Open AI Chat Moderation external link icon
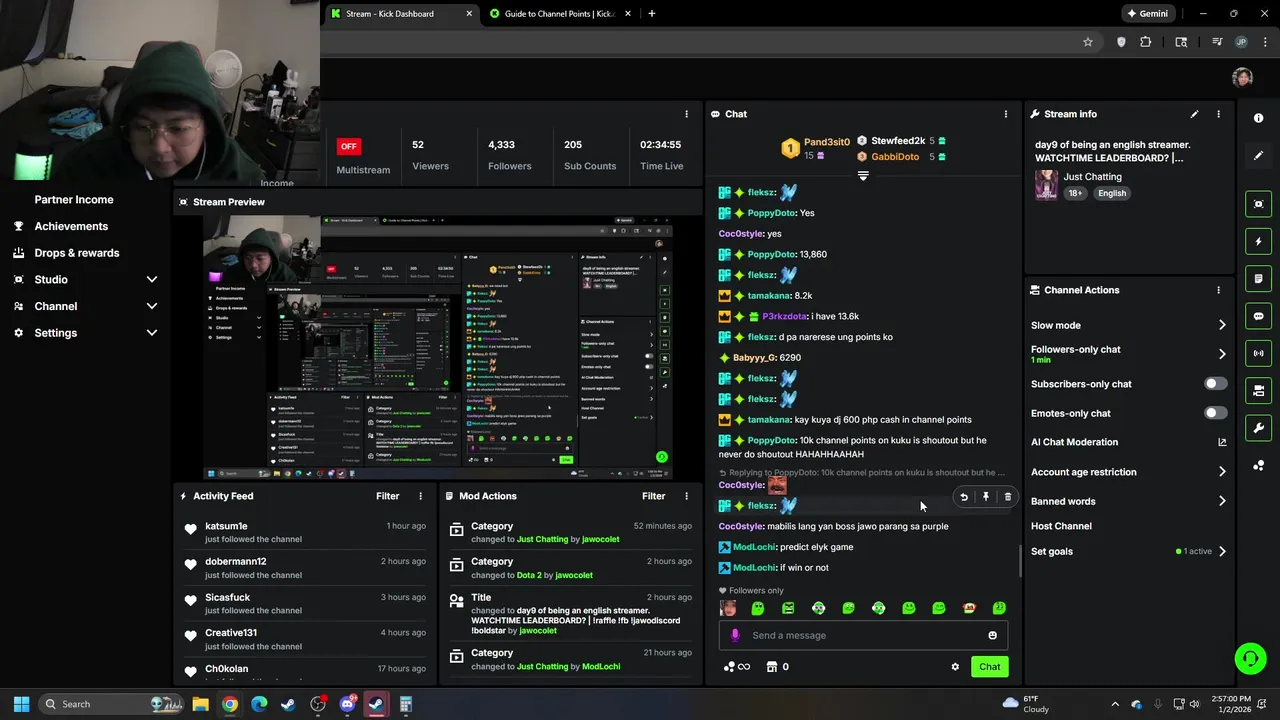The height and width of the screenshot is (720, 1280). click(1222, 442)
